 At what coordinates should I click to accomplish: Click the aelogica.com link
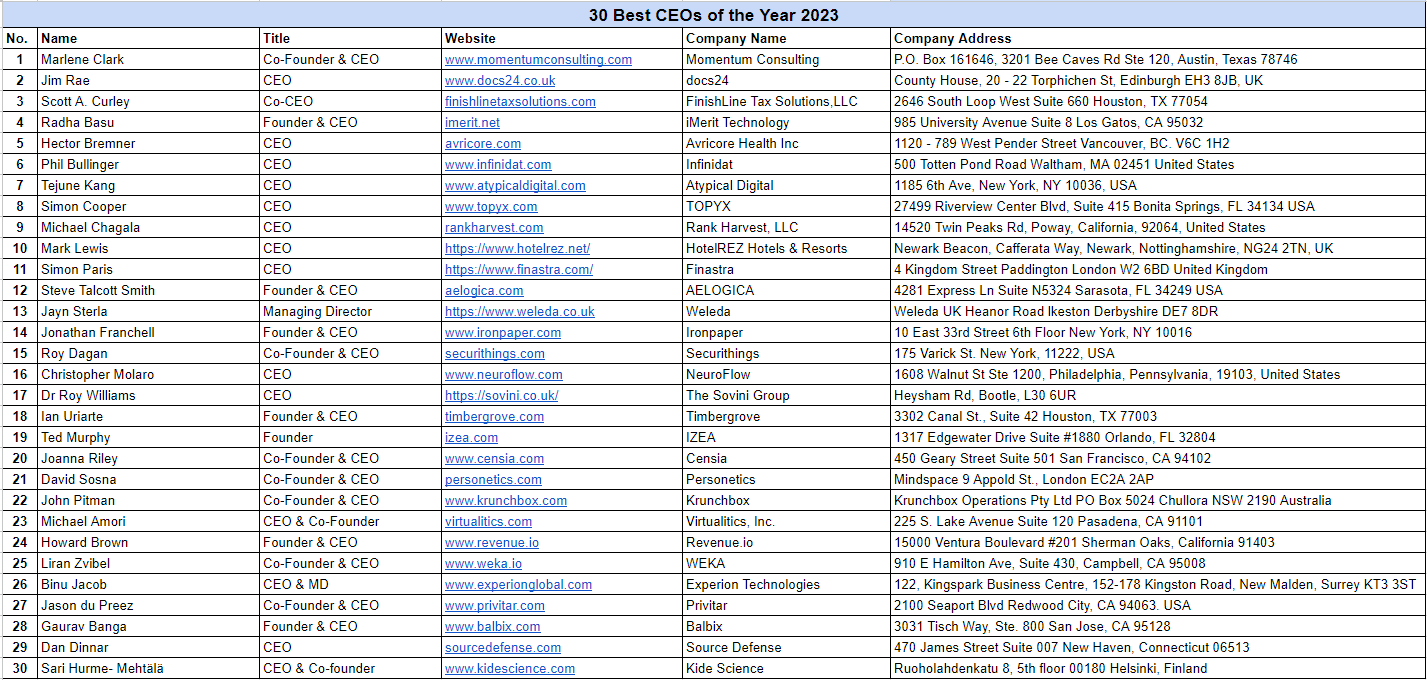point(484,290)
